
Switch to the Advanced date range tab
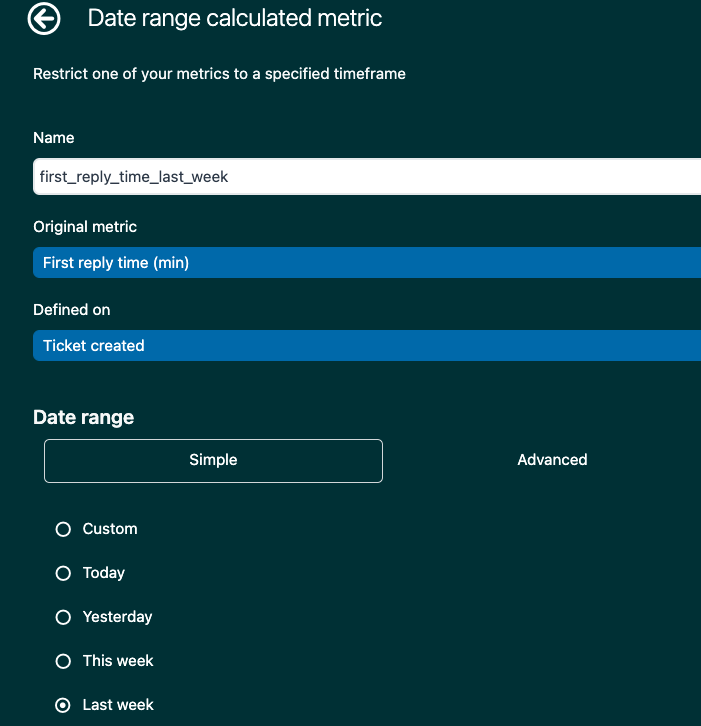[x=552, y=461]
